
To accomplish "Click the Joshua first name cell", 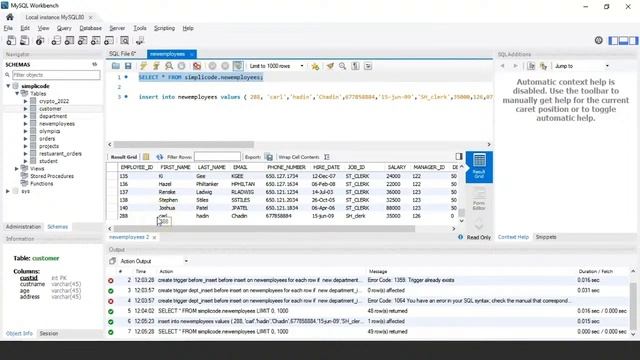I will 167,208.
